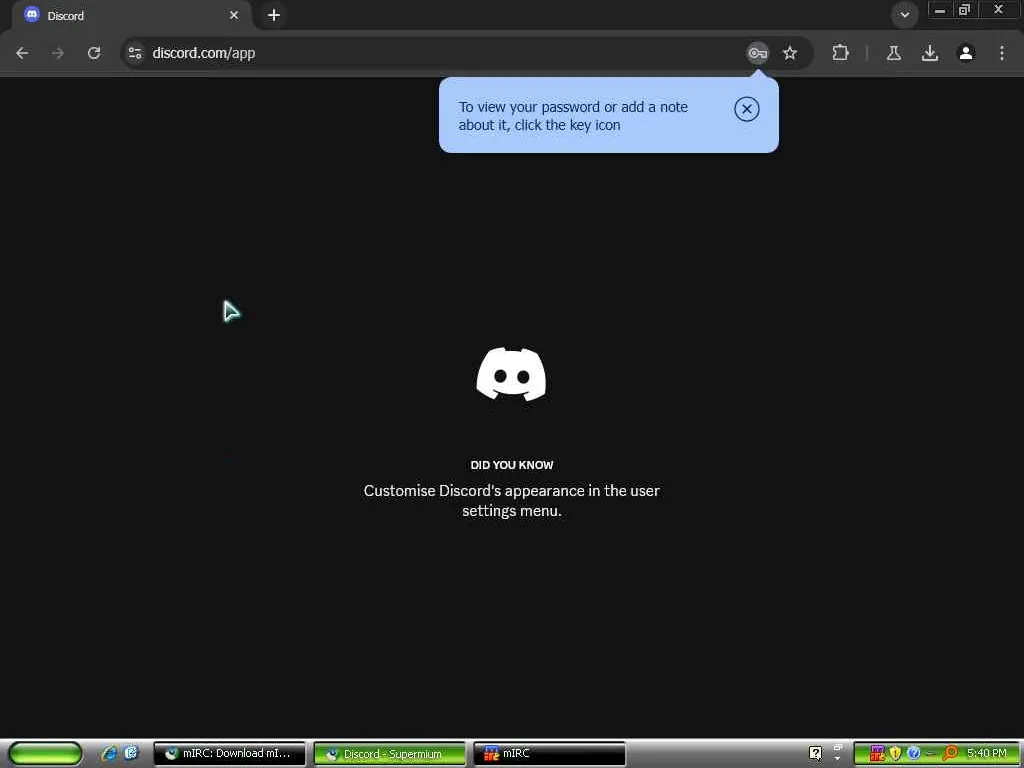
Task: Open the experiments flask icon
Action: [894, 53]
